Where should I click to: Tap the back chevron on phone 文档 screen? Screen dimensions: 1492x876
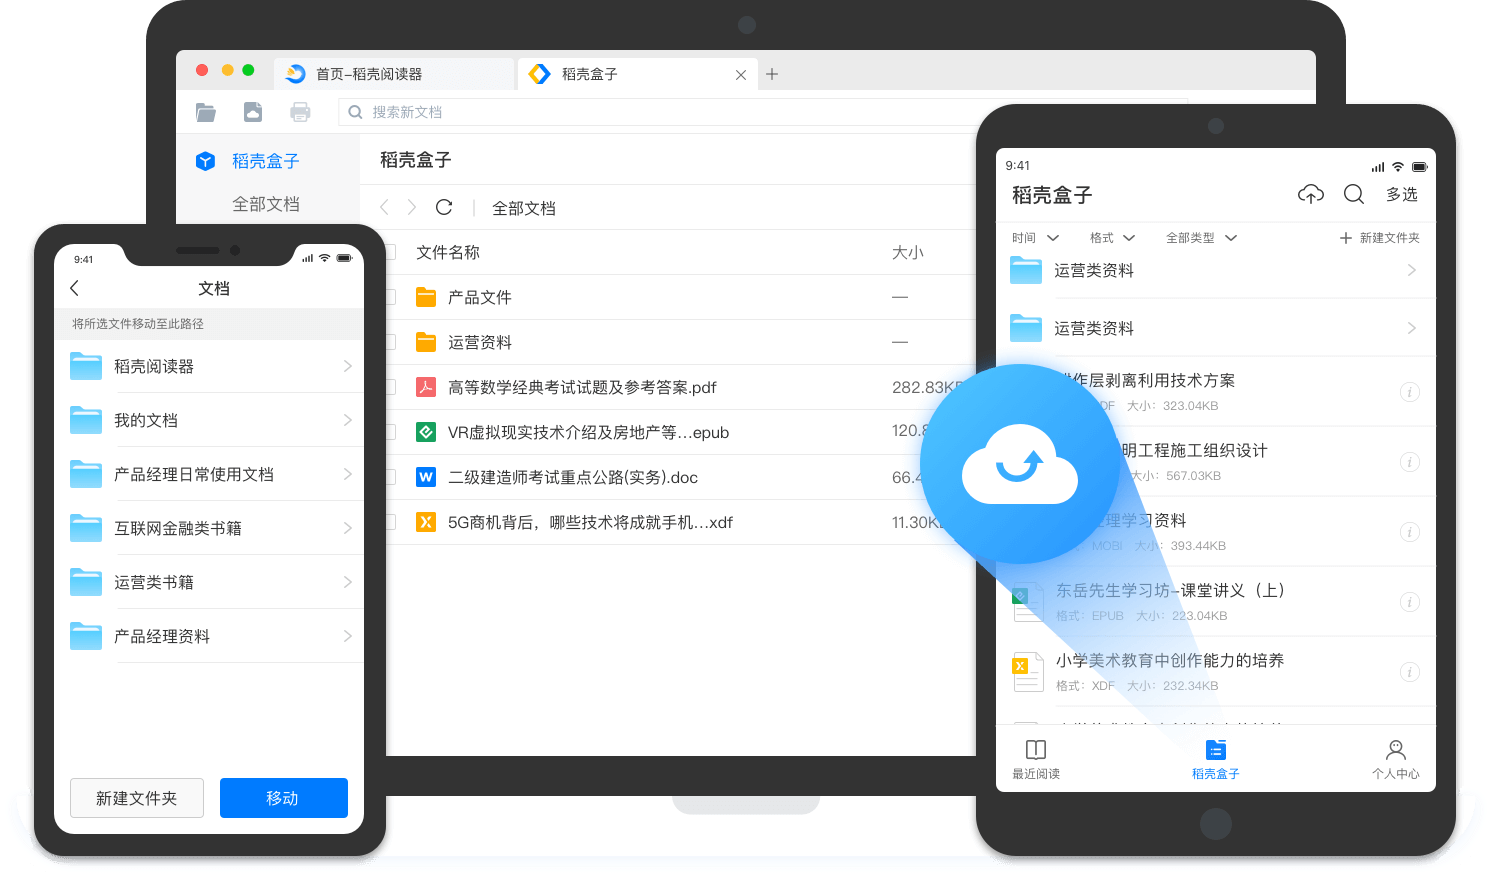75,288
